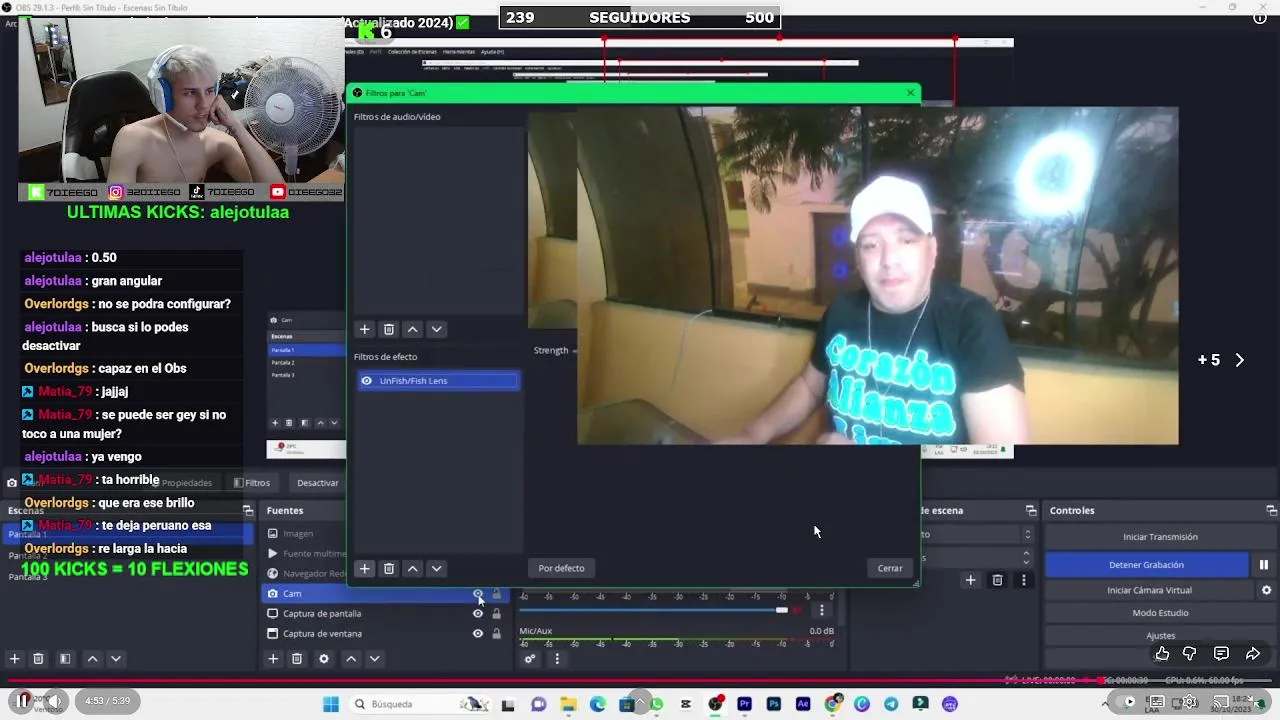Click Desactivar in source toolbar

coord(317,483)
